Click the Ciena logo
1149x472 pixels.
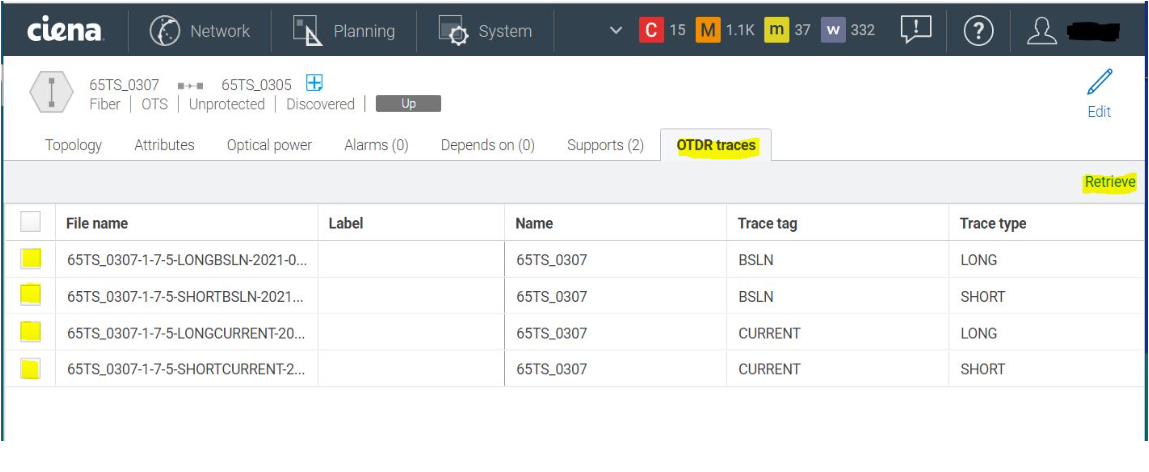click(x=65, y=31)
